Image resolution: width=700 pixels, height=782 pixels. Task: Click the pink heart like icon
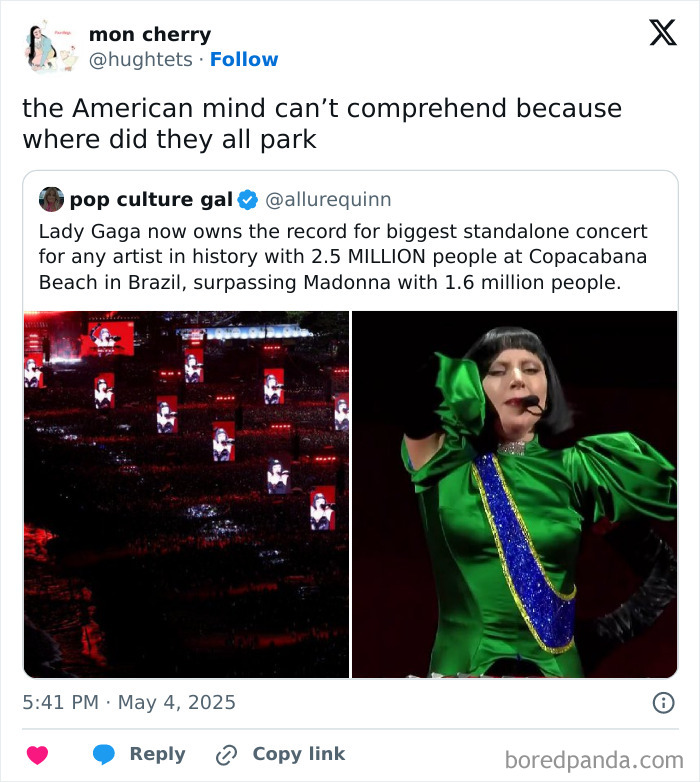pyautogui.click(x=37, y=755)
